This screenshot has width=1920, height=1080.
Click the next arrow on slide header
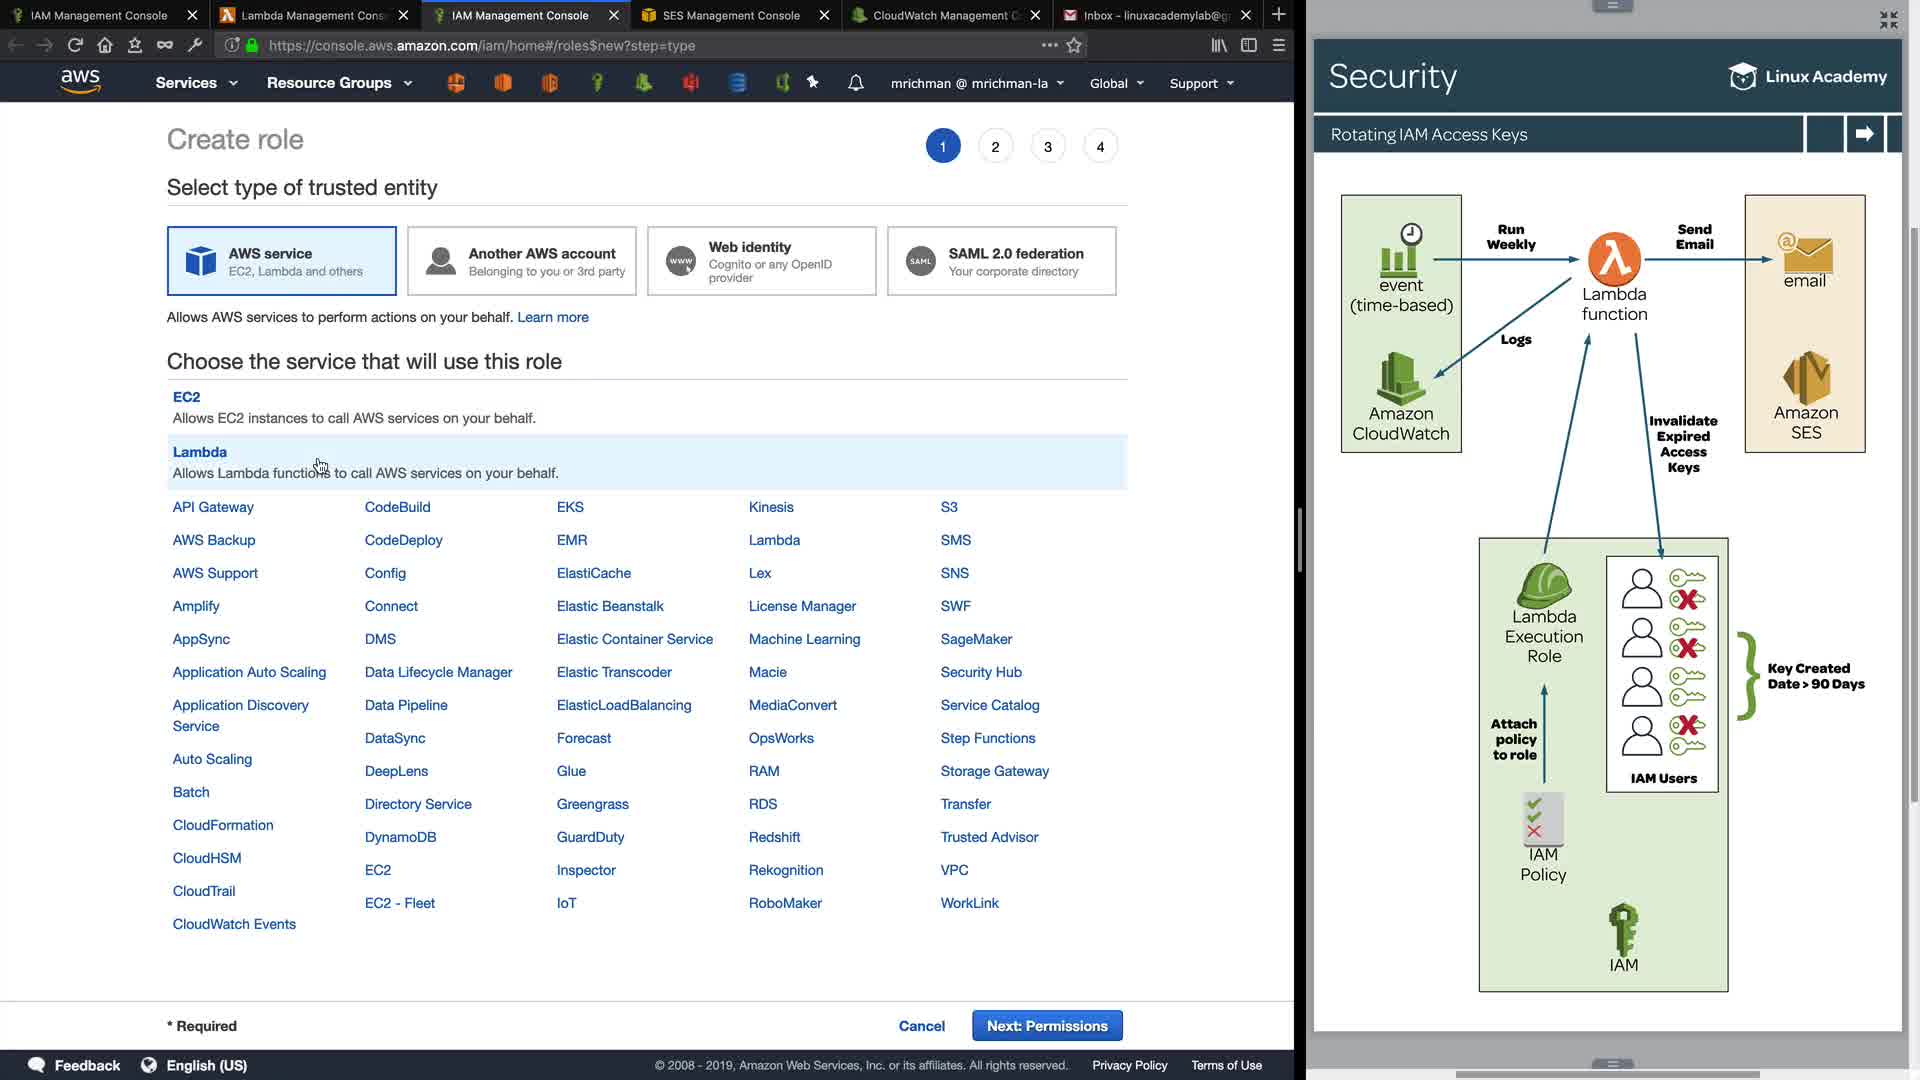pos(1864,134)
